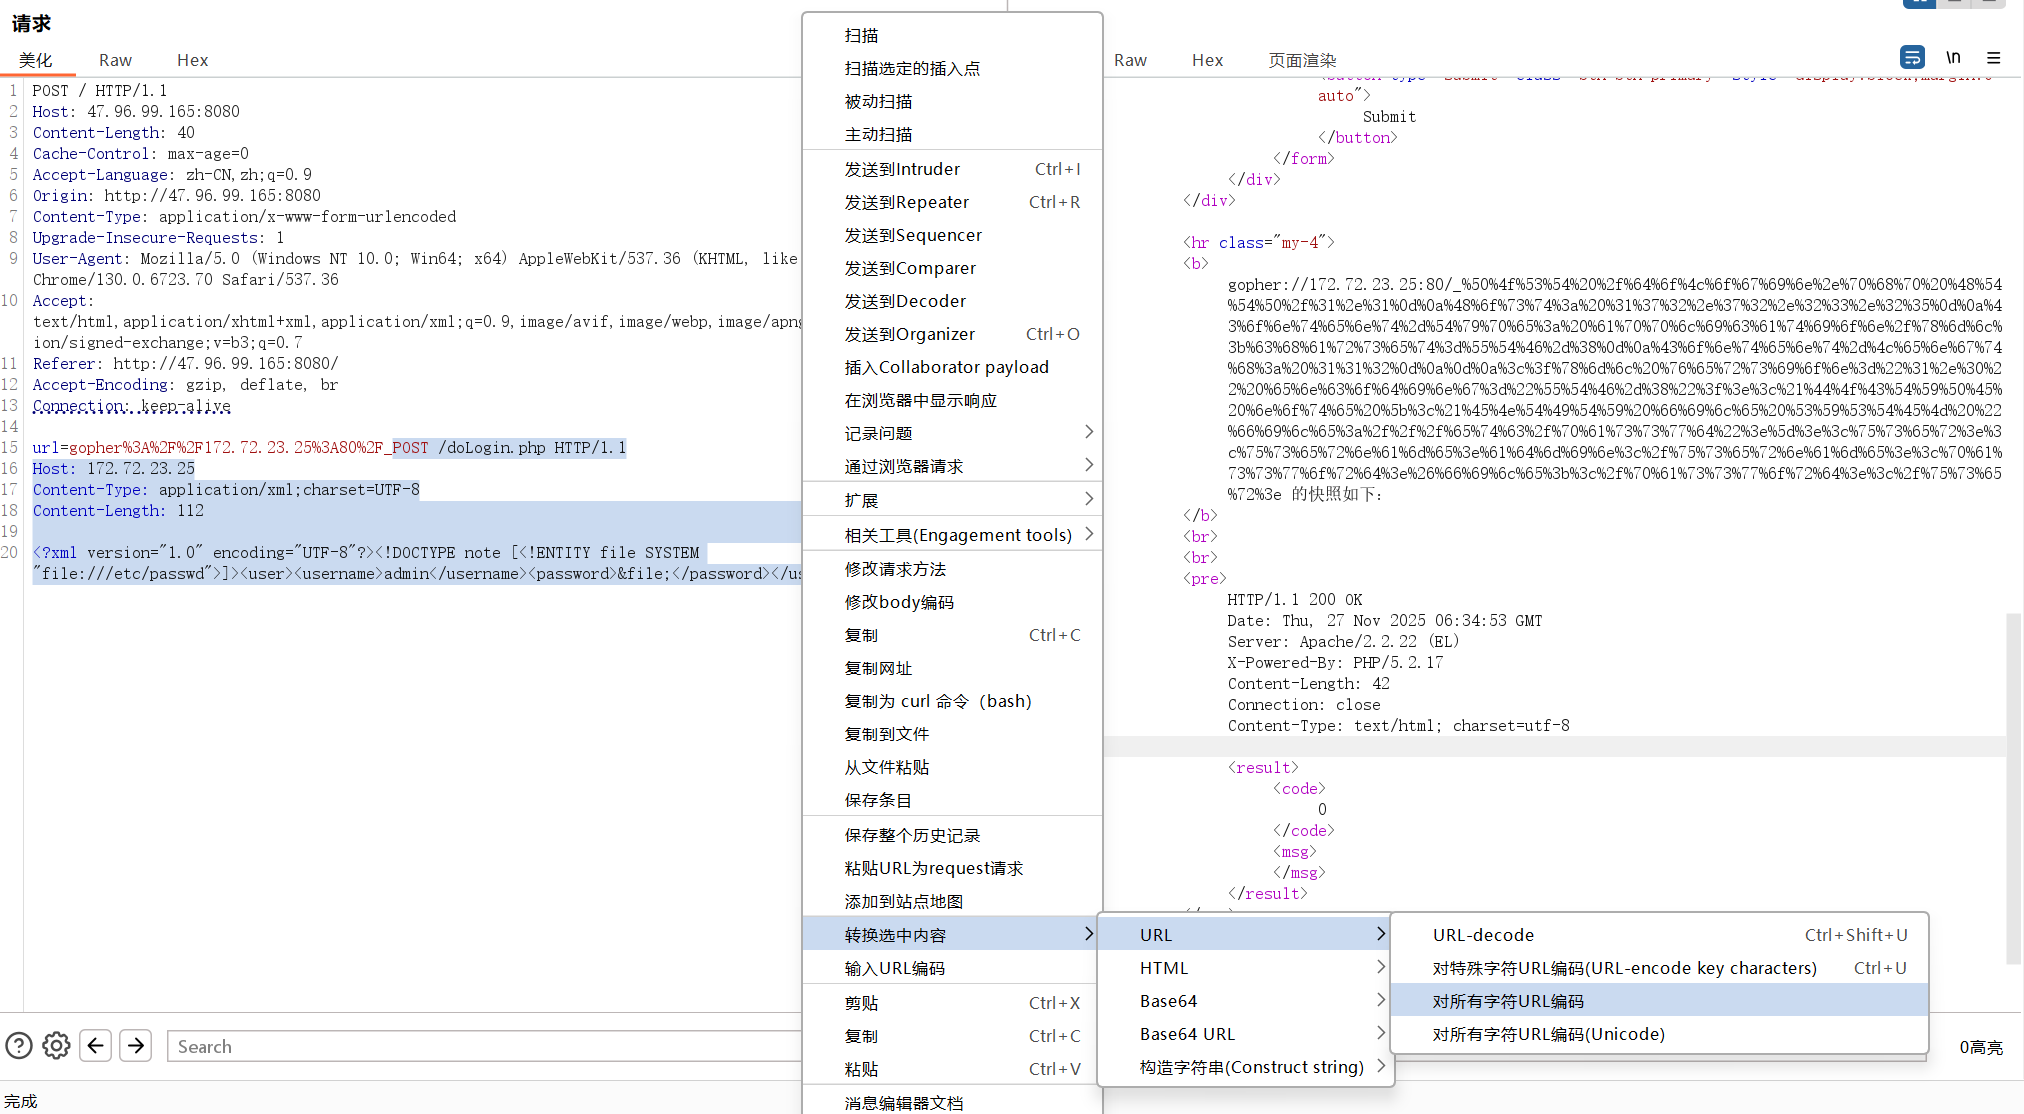This screenshot has width=2024, height=1114.
Task: Switch to request Raw tab
Action: pyautogui.click(x=115, y=60)
